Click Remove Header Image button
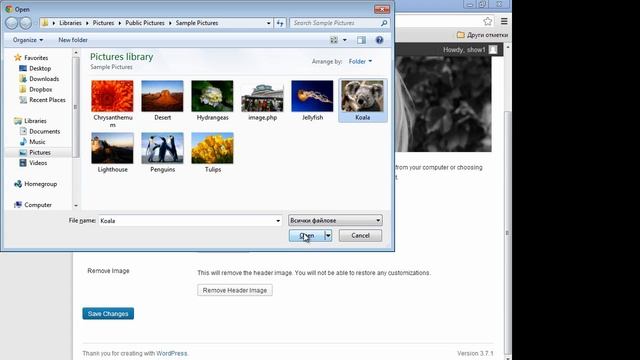The height and width of the screenshot is (360, 640). tap(235, 290)
